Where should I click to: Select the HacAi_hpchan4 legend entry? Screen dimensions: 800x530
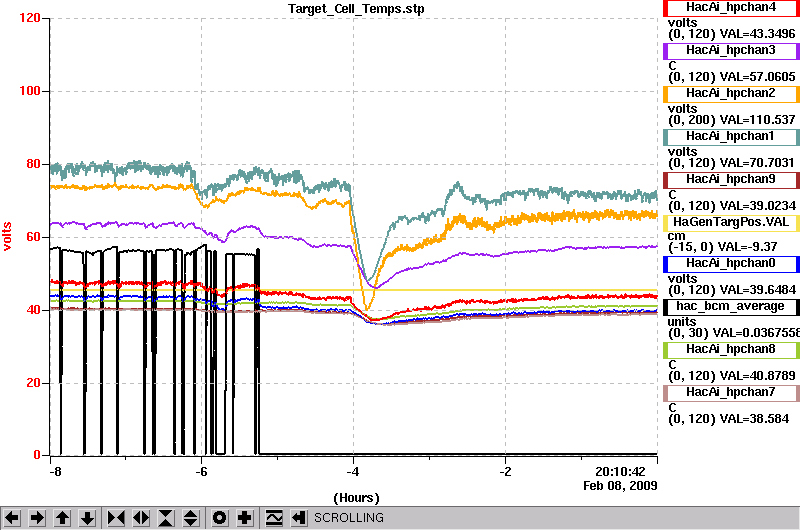[x=731, y=8]
